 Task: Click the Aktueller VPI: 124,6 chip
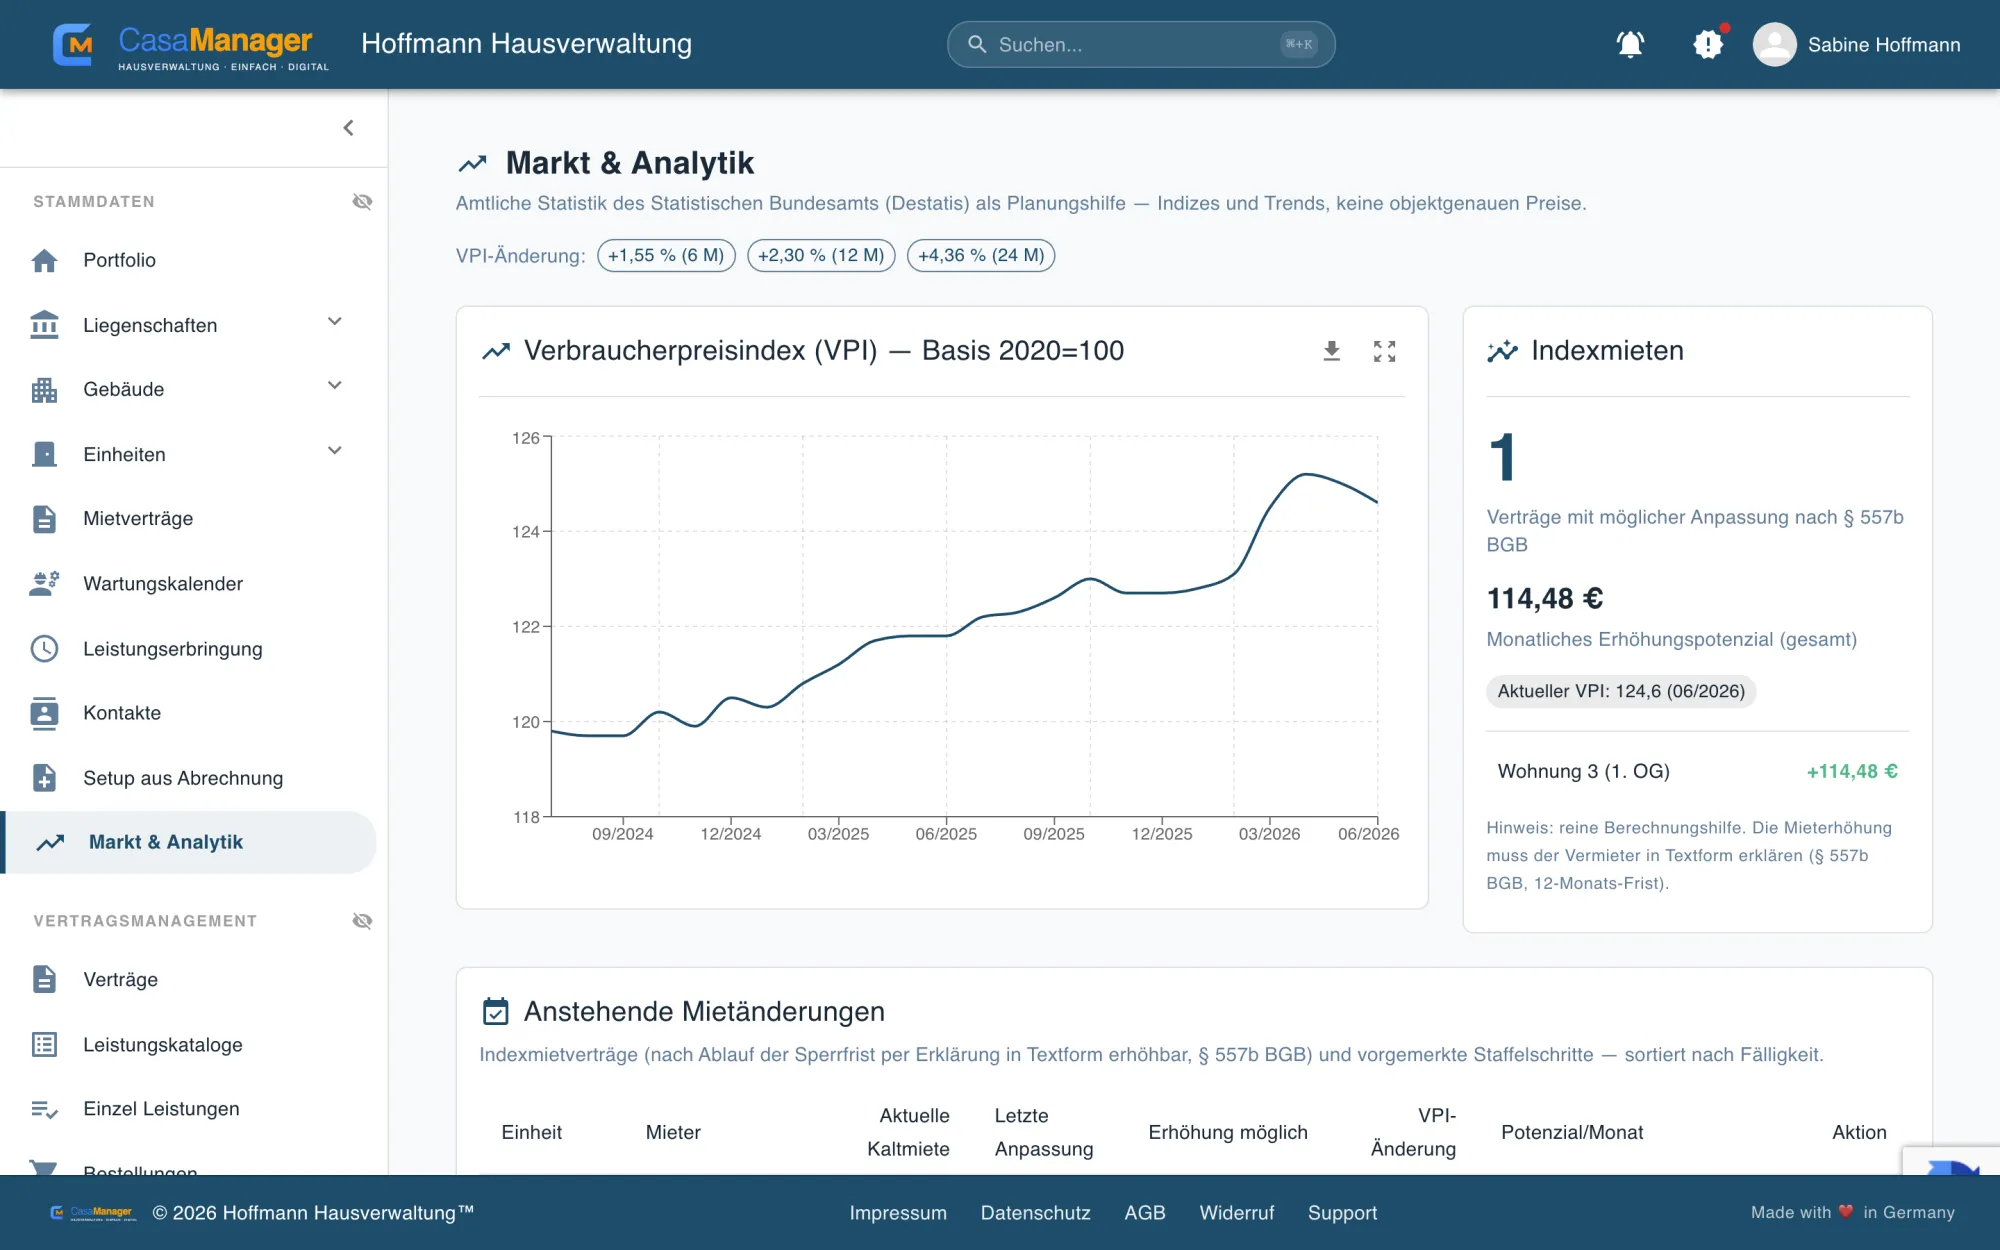coord(1621,692)
